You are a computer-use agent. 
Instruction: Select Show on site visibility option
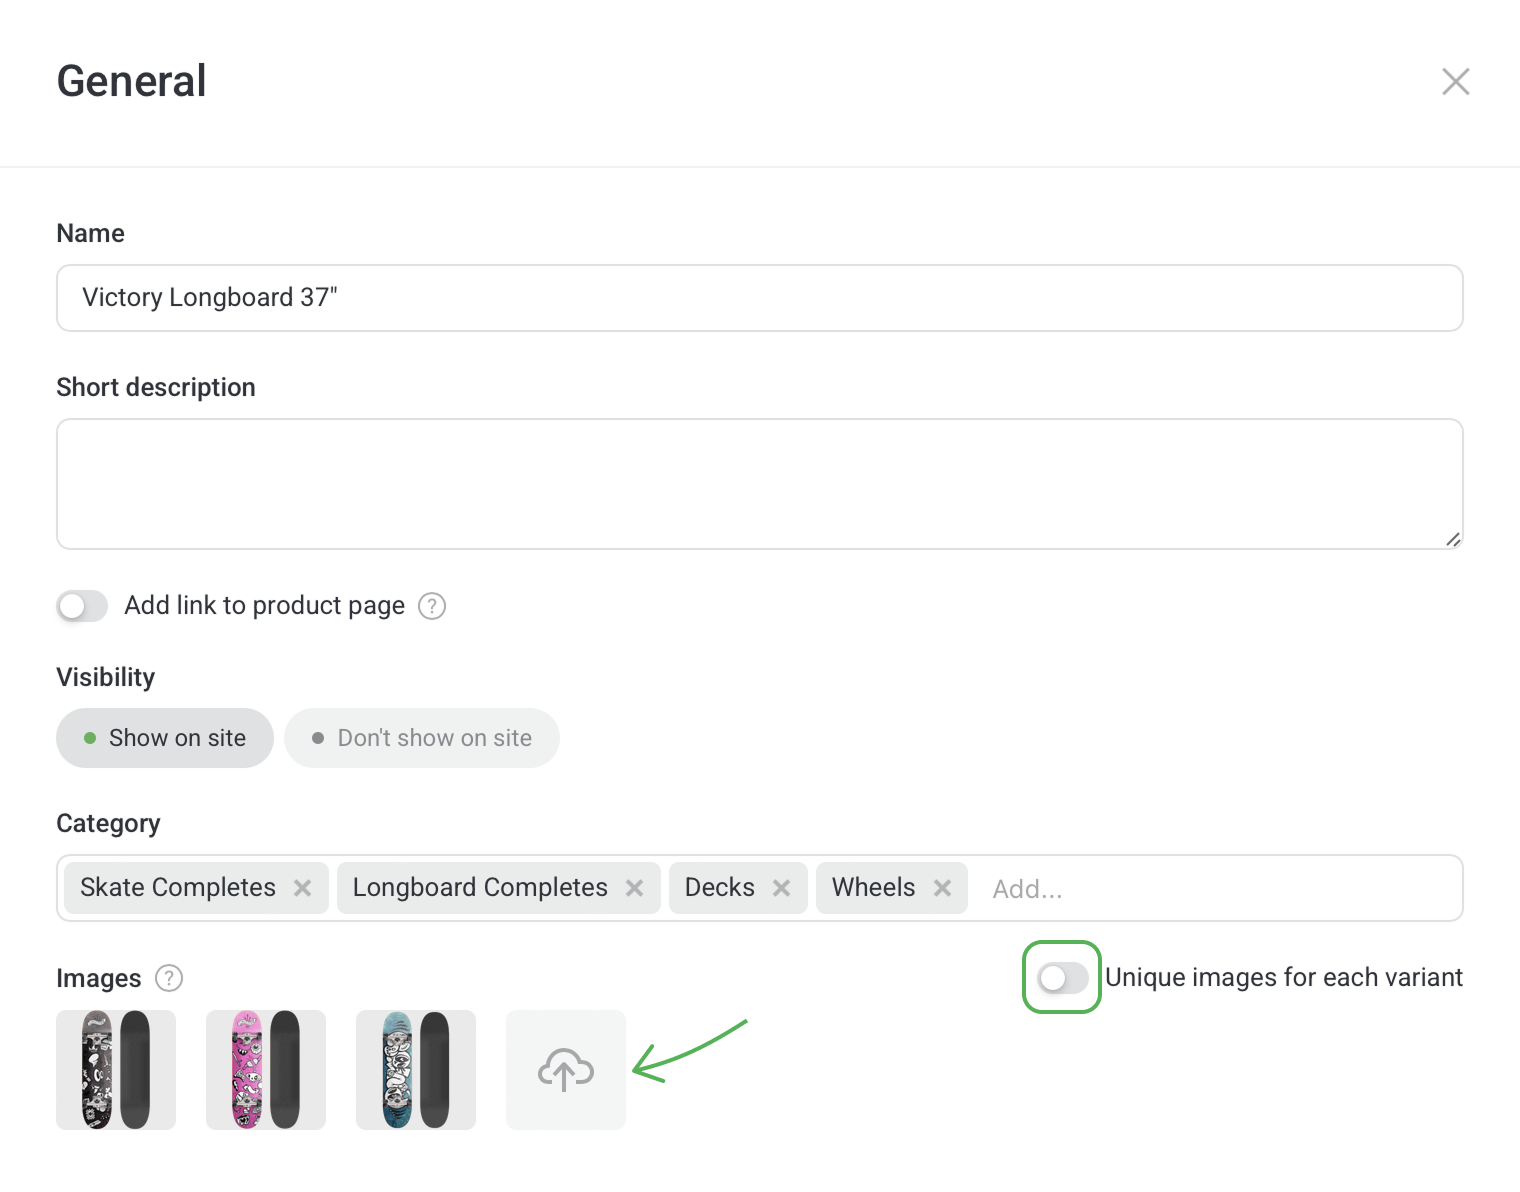pyautogui.click(x=165, y=738)
